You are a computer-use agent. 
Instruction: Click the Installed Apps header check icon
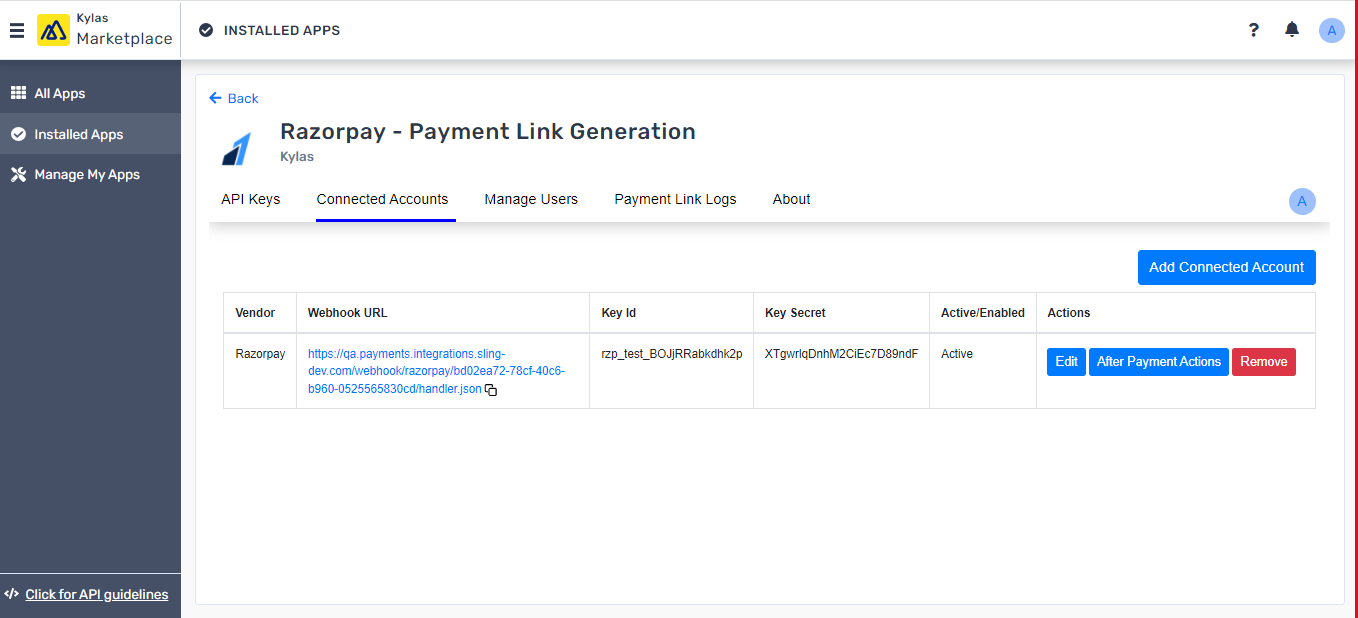[206, 30]
